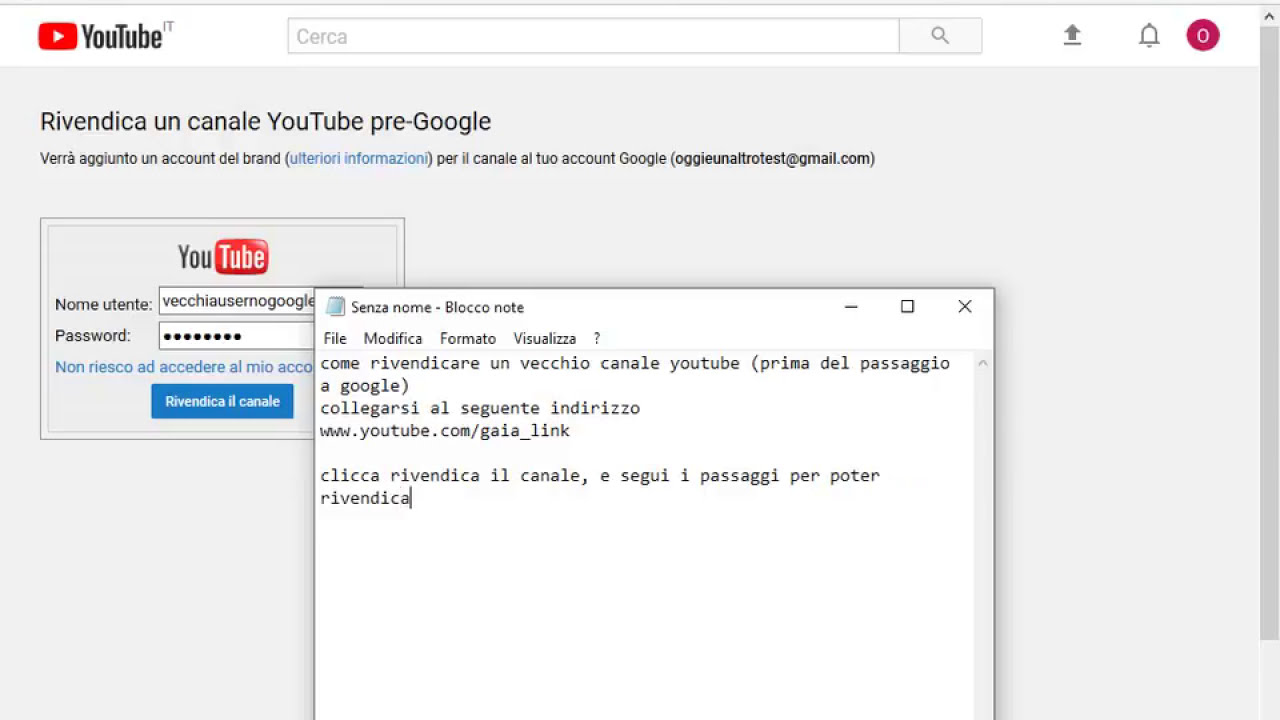Open the Visualizza menu in Blocco note
The height and width of the screenshot is (720, 1280).
(545, 339)
